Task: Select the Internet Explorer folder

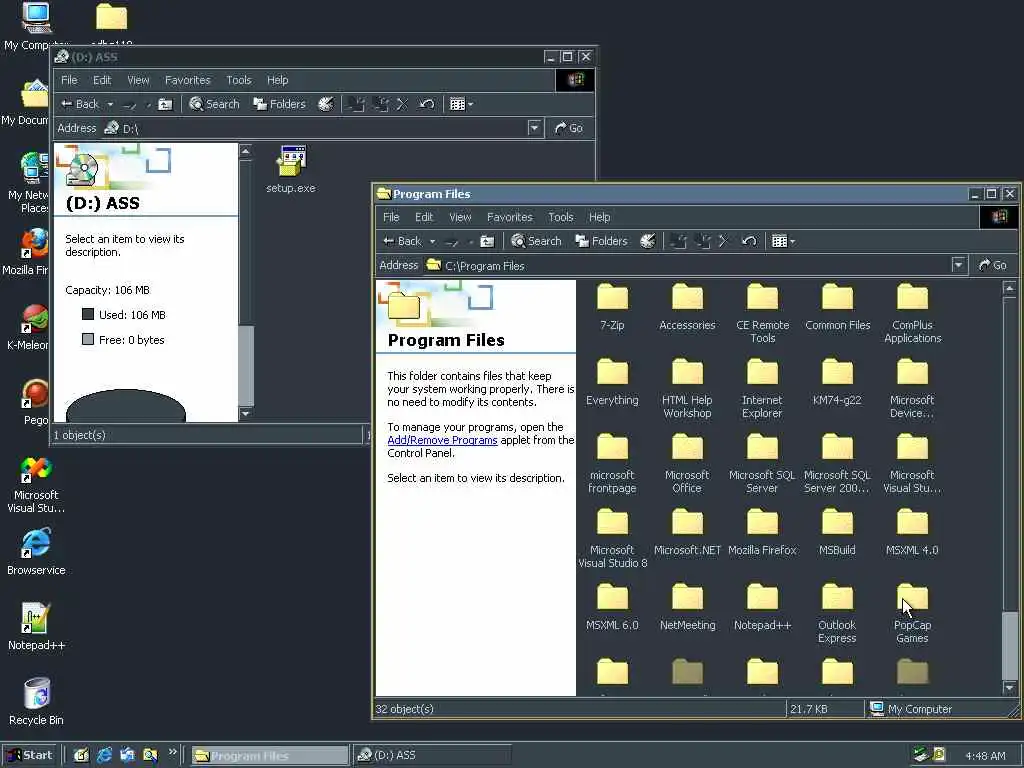Action: (x=762, y=389)
